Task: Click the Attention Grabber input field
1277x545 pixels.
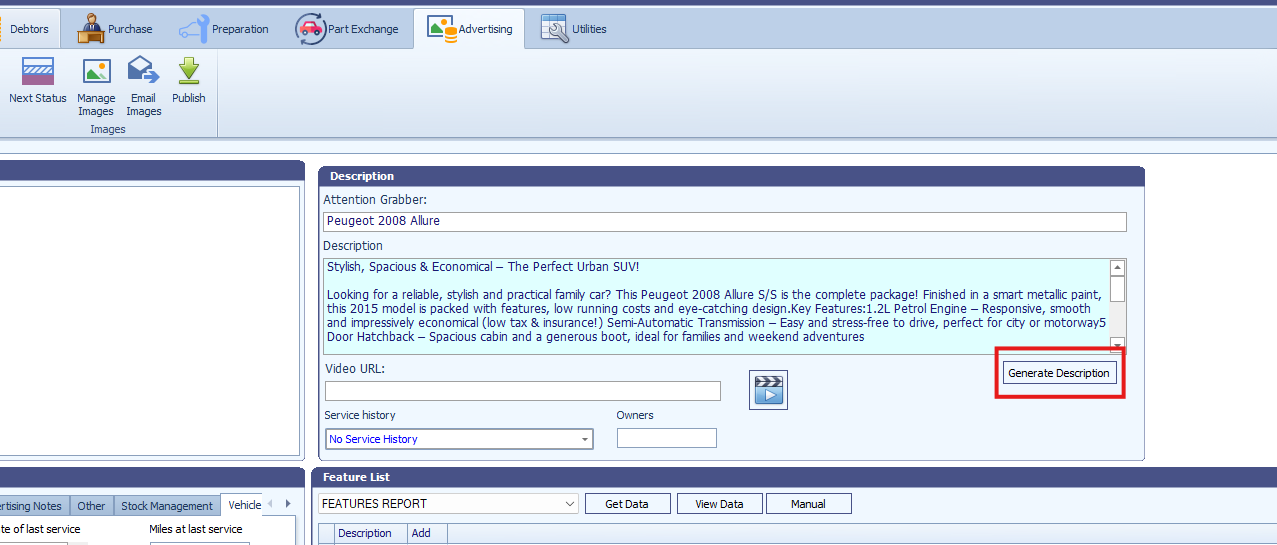Action: coord(725,221)
